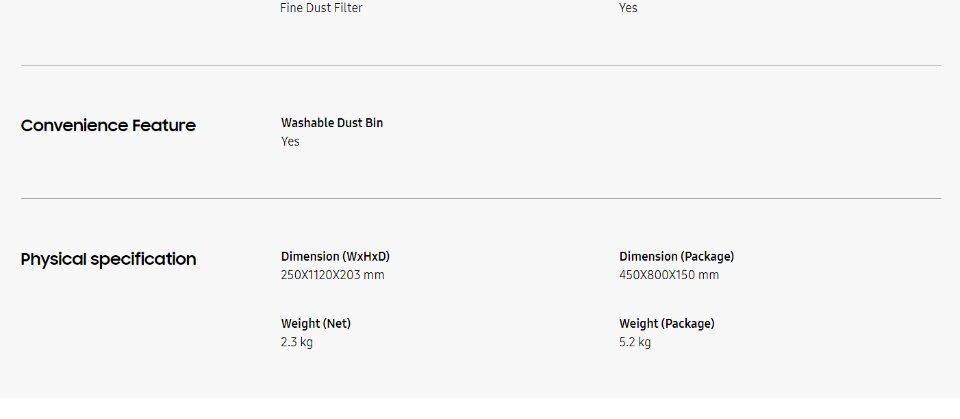Click the Physical specification heading
The width and height of the screenshot is (960, 419).
(x=108, y=259)
